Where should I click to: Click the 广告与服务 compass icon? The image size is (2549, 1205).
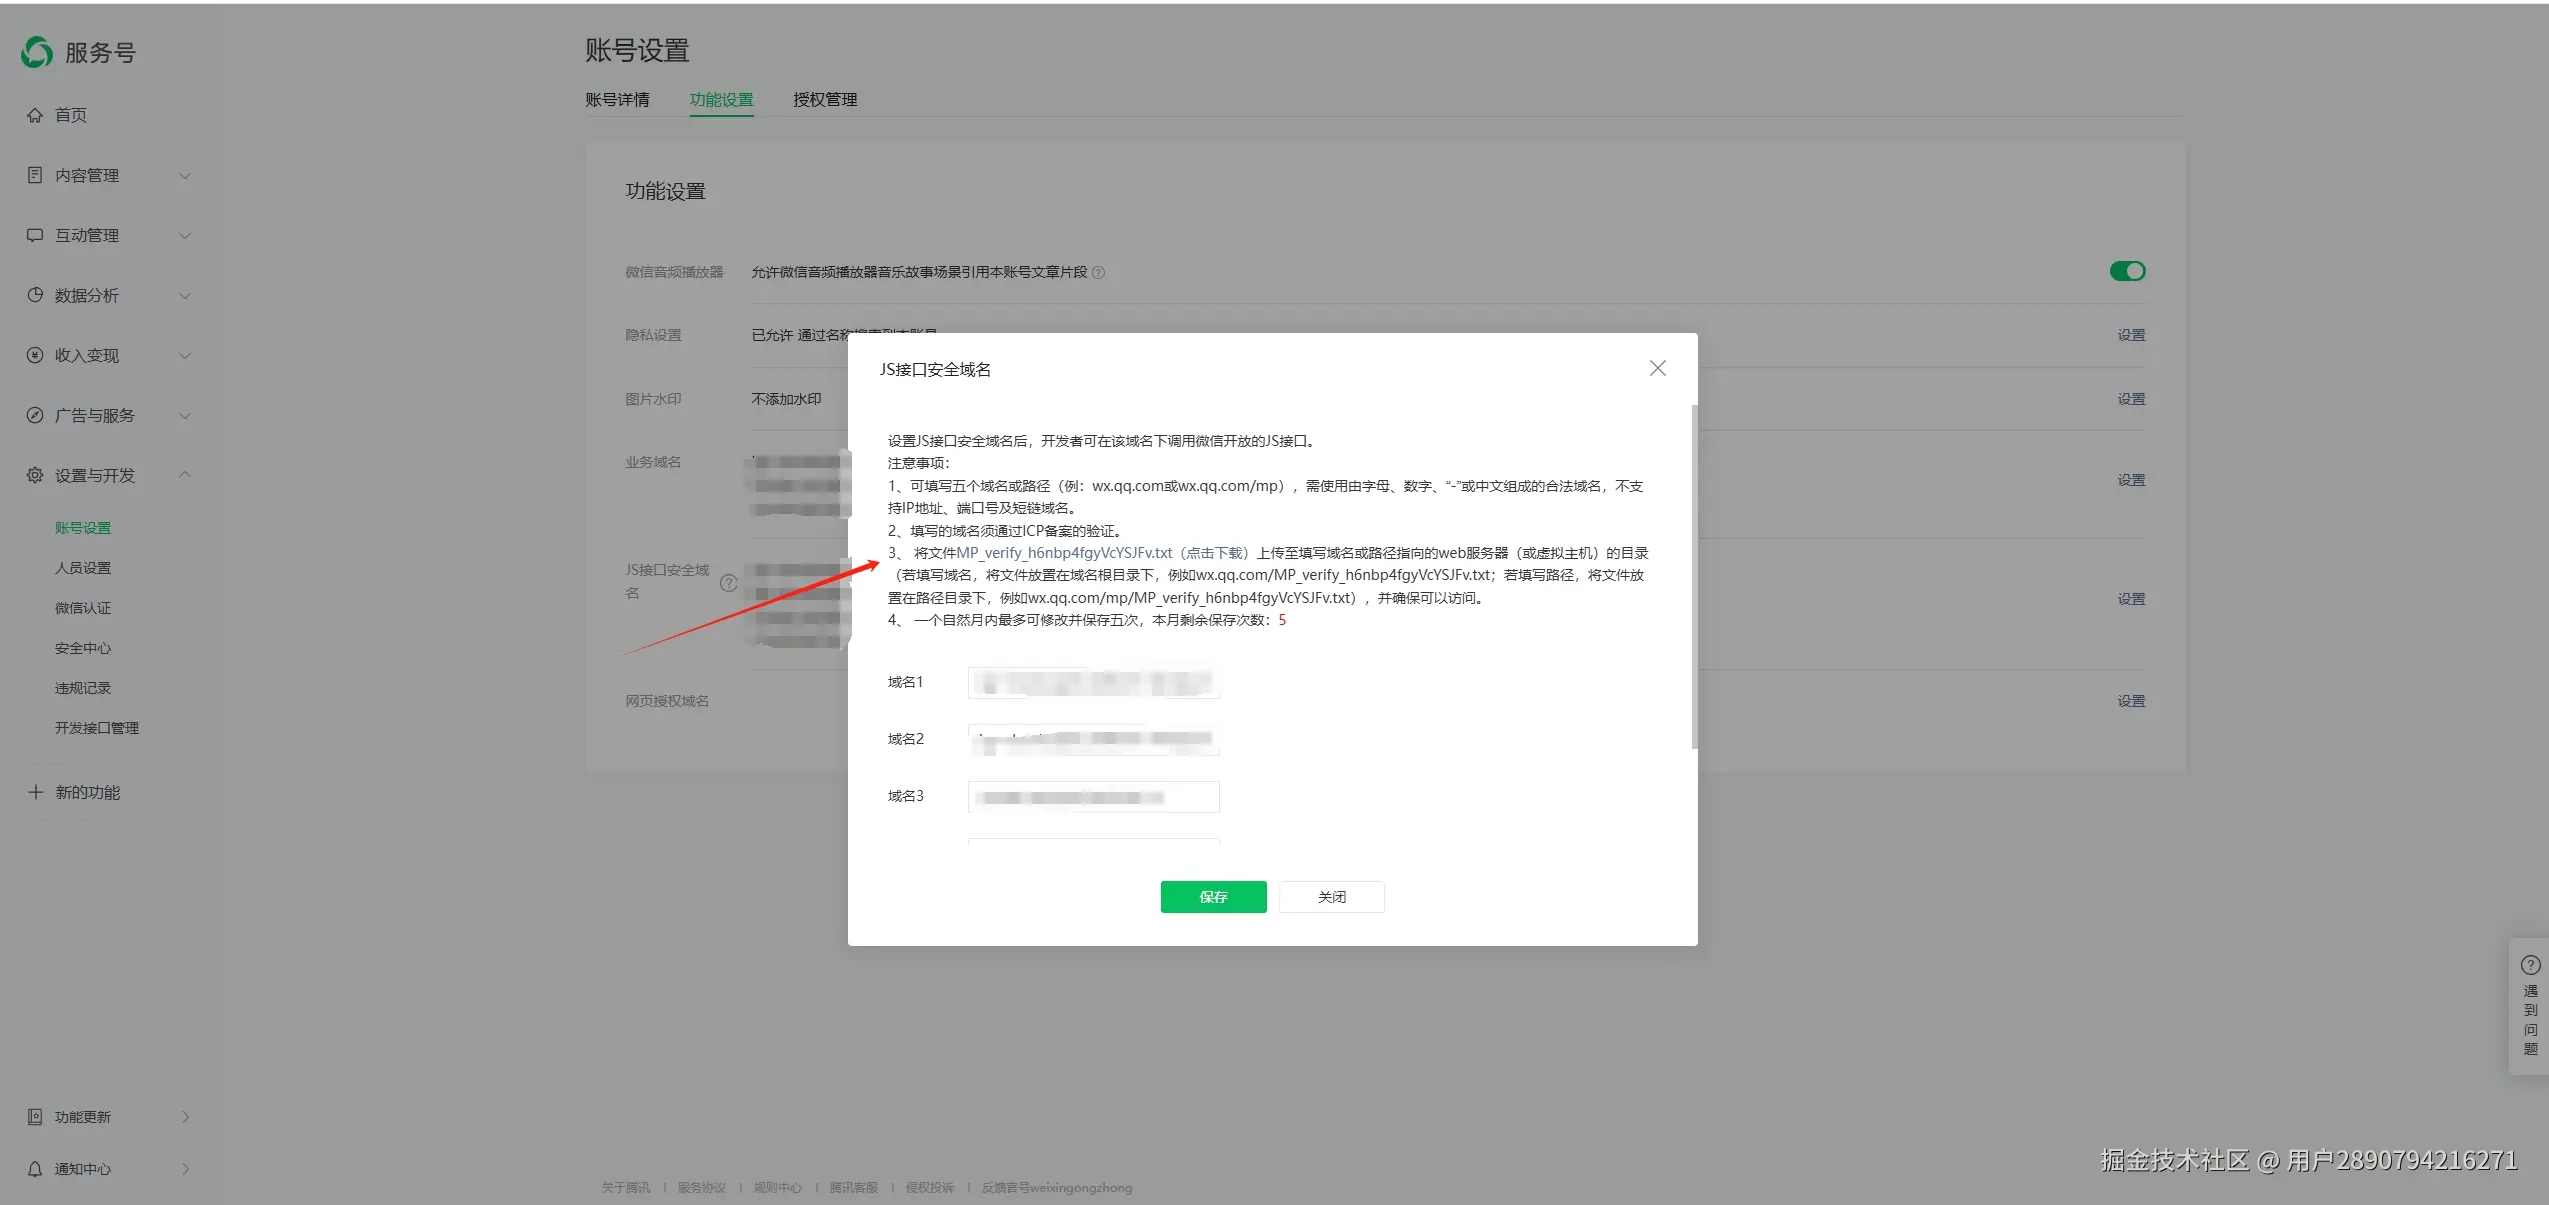coord(35,415)
